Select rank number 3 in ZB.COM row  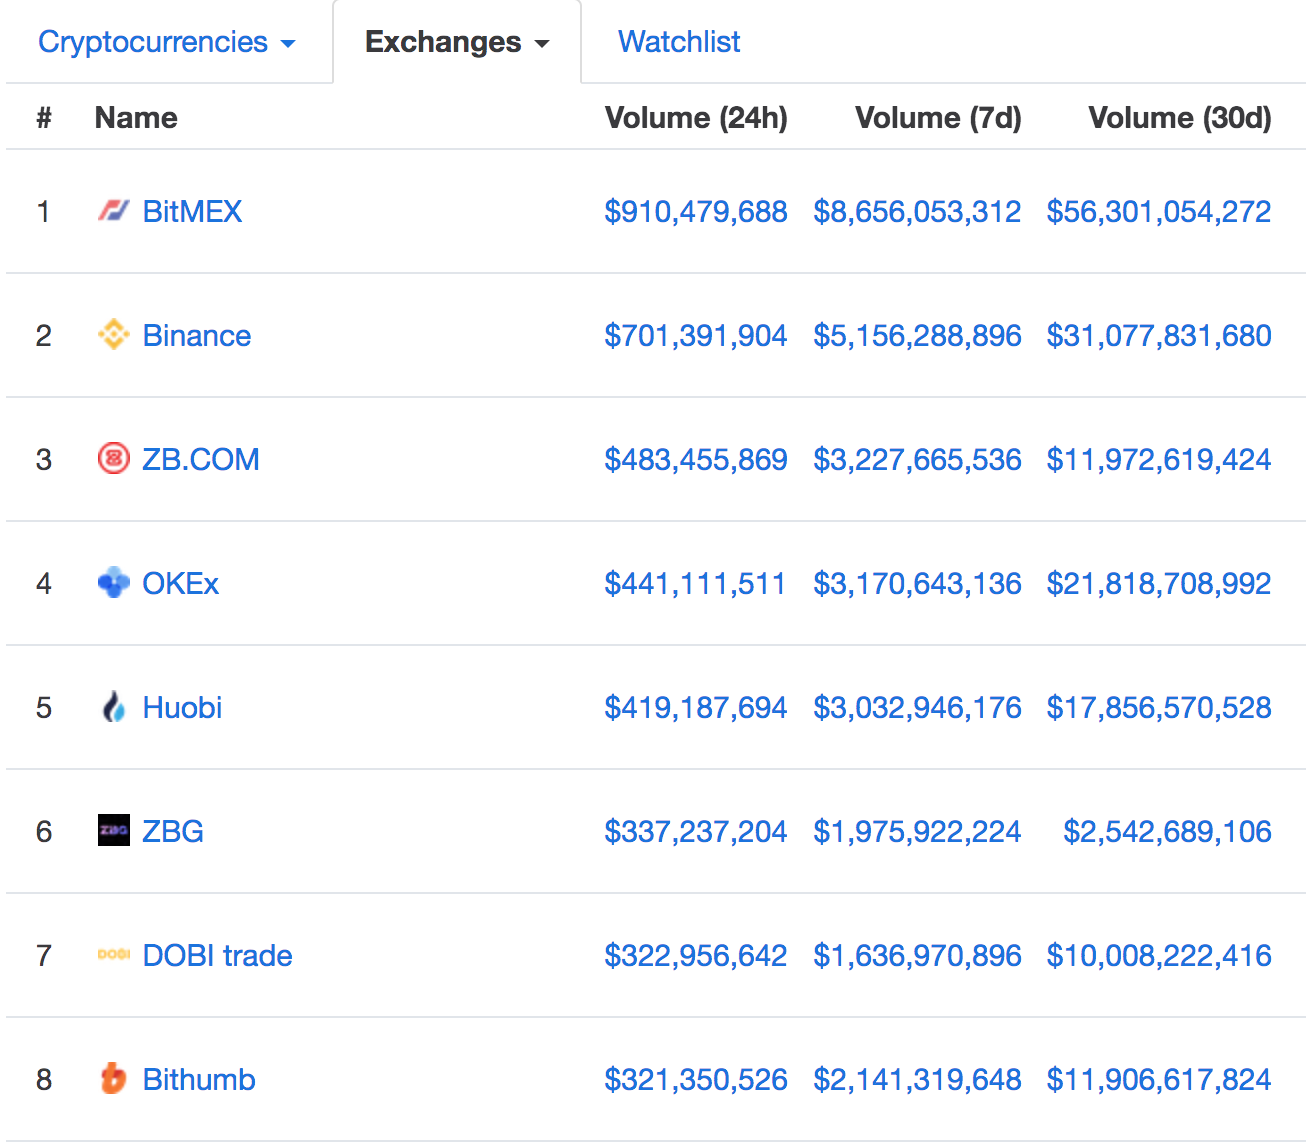[x=44, y=459]
